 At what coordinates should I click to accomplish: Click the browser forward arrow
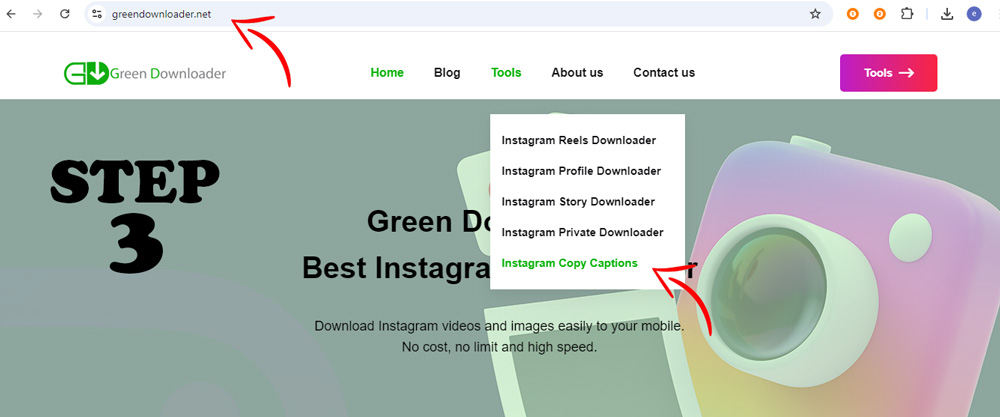click(x=38, y=14)
